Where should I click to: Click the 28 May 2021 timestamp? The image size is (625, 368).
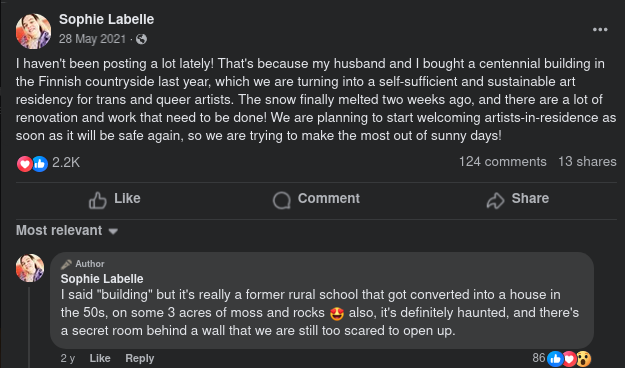pyautogui.click(x=92, y=39)
